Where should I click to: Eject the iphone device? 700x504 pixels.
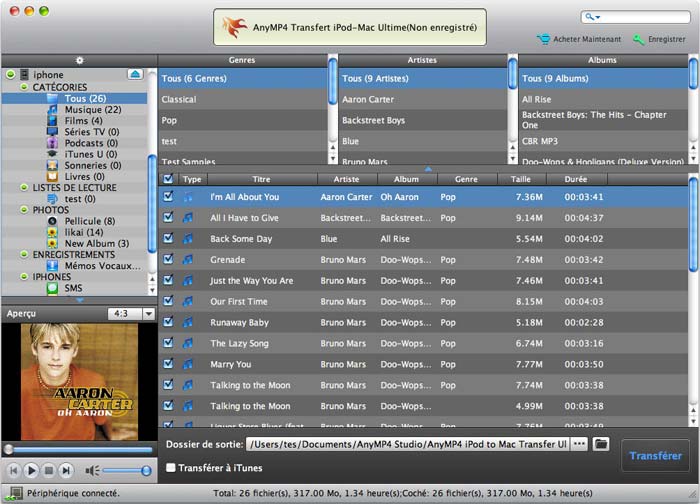pos(135,74)
